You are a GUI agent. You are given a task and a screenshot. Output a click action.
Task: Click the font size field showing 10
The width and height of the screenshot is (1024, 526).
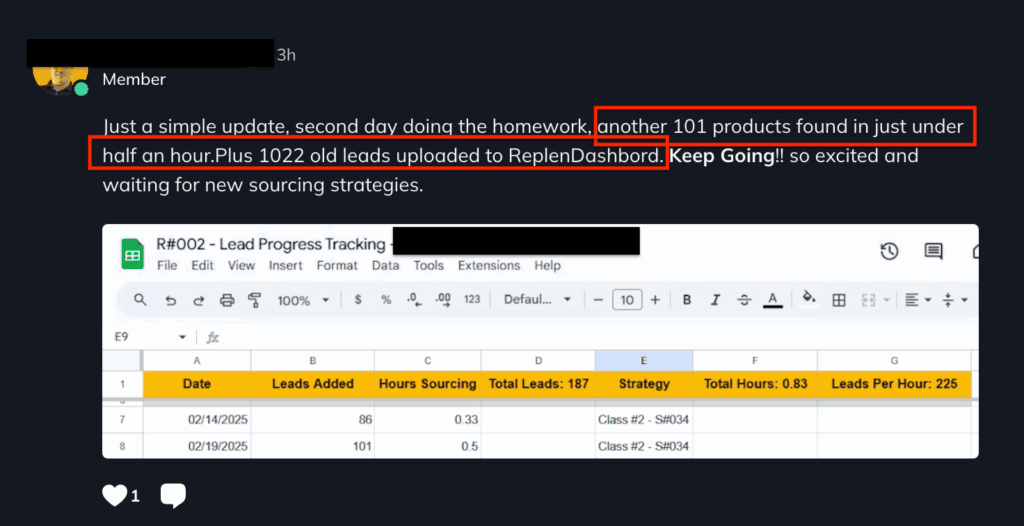[626, 300]
